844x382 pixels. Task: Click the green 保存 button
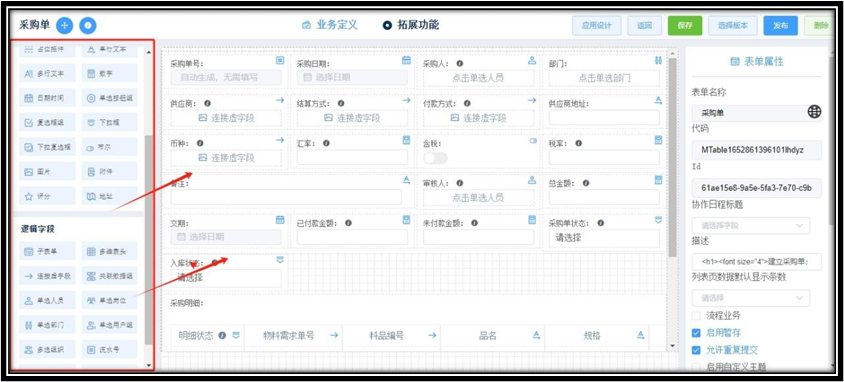(685, 25)
